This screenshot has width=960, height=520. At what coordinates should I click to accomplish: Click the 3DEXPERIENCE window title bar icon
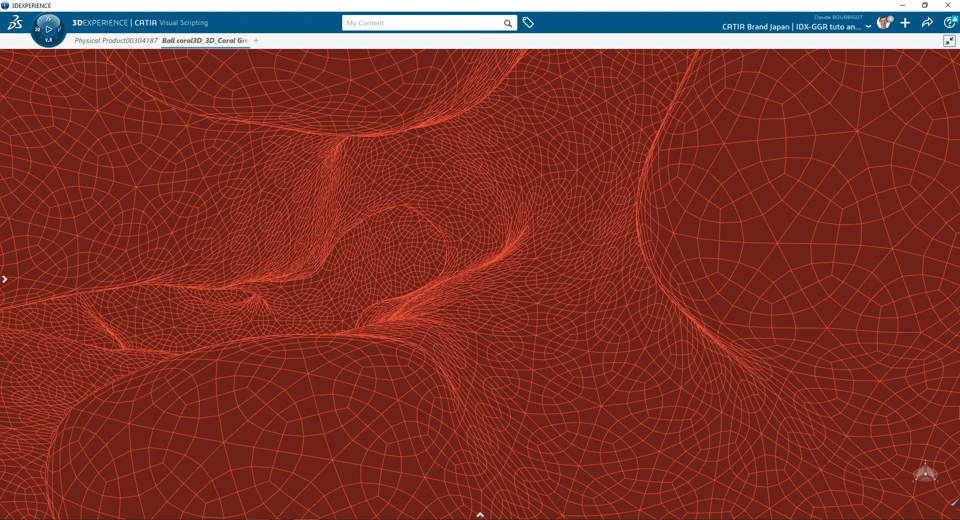pos(5,6)
